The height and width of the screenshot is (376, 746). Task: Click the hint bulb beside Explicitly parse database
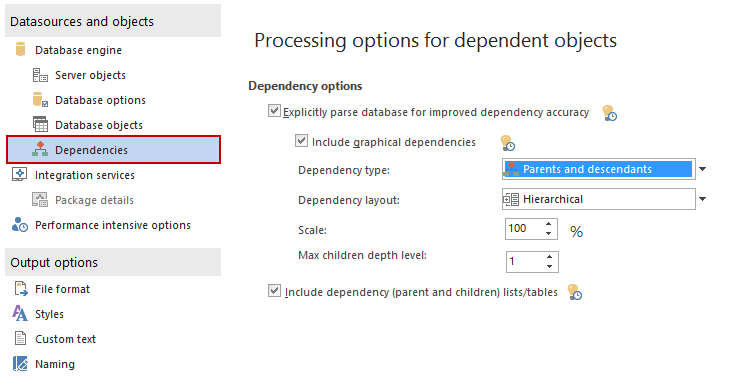coord(609,113)
